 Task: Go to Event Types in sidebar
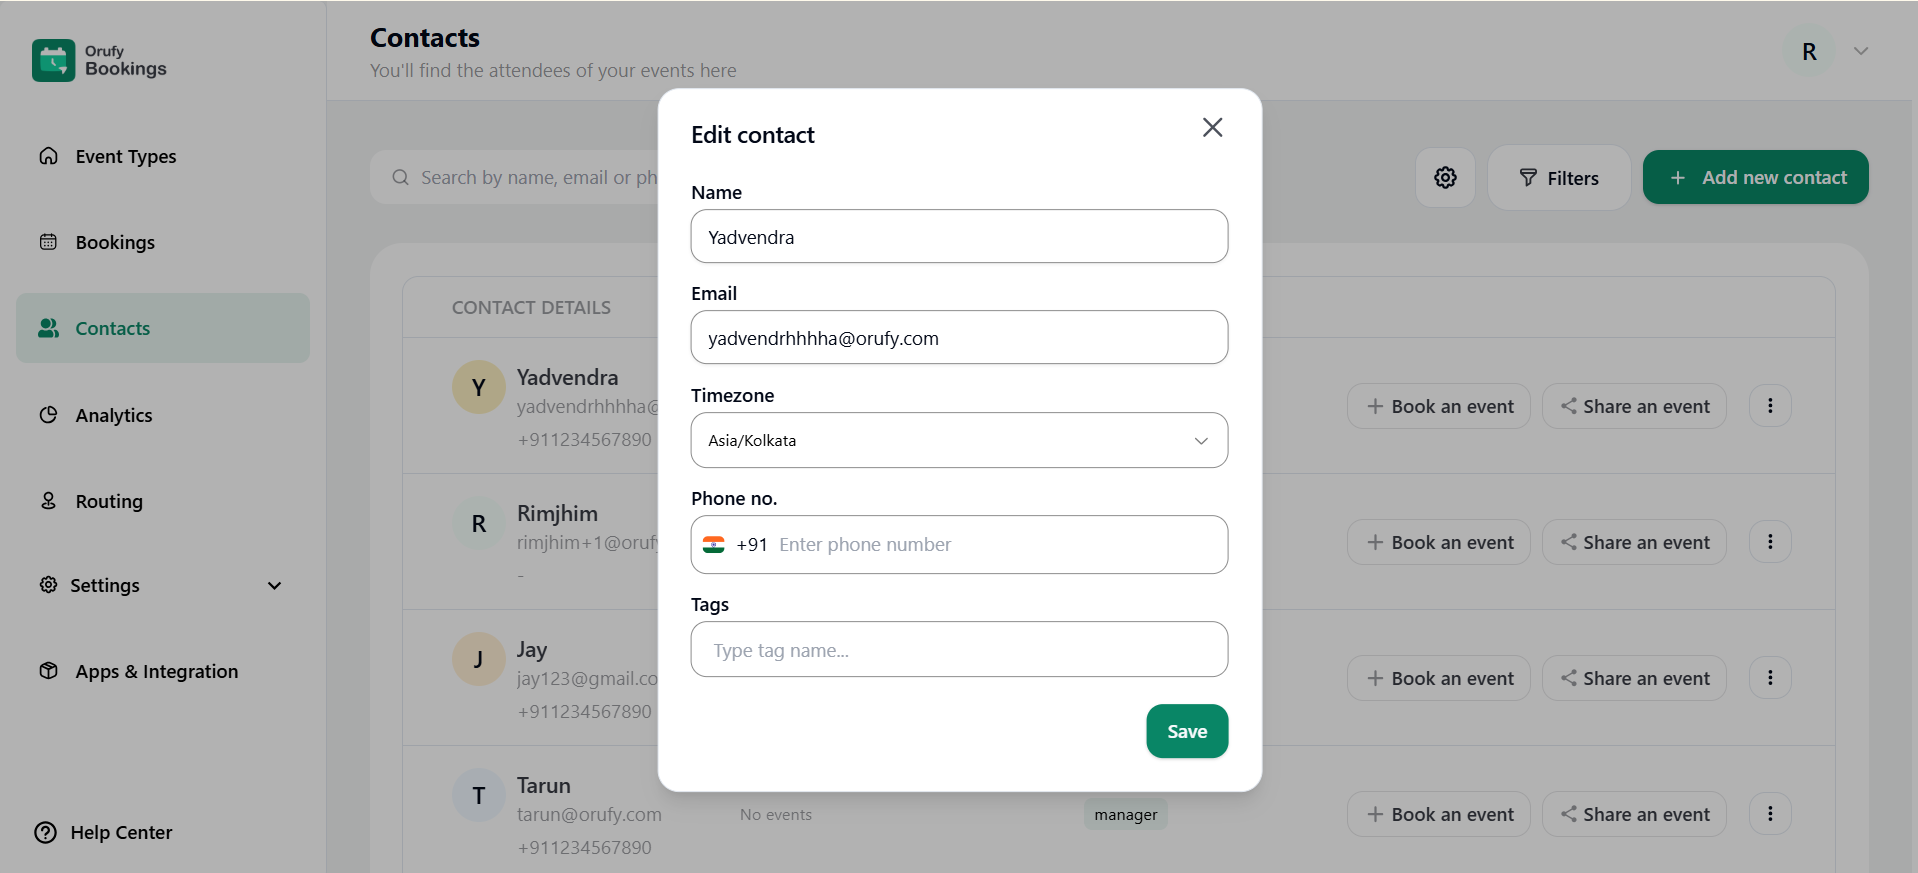[x=125, y=157]
